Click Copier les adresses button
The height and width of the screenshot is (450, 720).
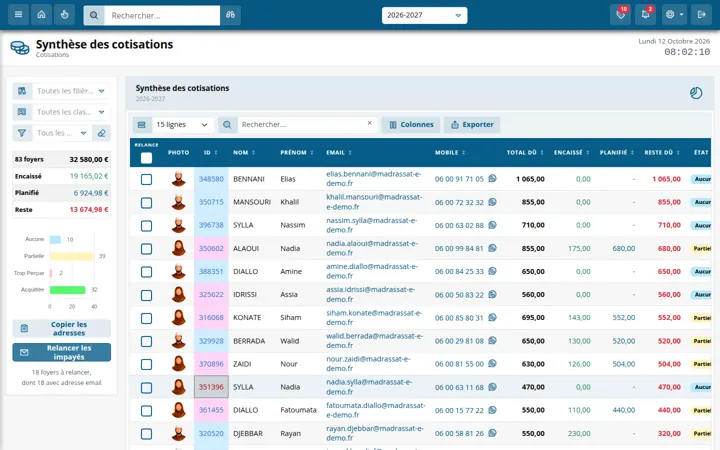click(x=62, y=328)
